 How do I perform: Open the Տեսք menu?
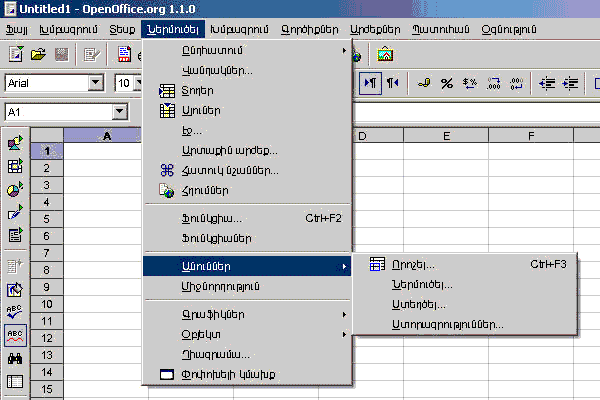tap(122, 29)
